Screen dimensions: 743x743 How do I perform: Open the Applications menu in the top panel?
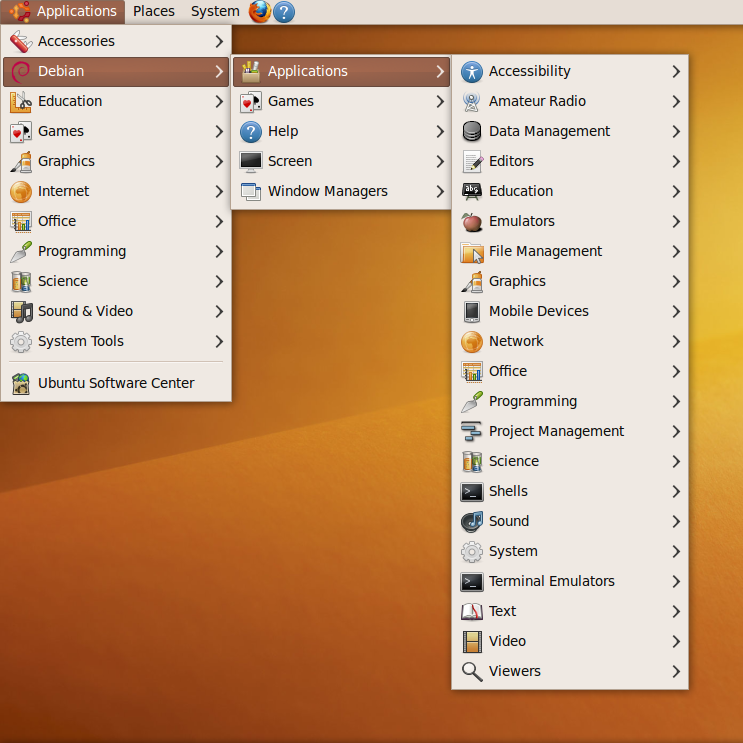63,11
